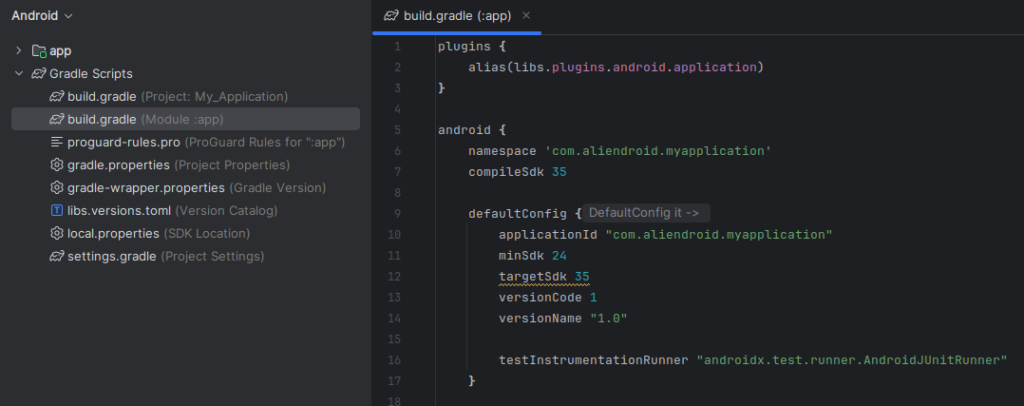
Task: Open the Android project view dropdown
Action: (x=42, y=16)
